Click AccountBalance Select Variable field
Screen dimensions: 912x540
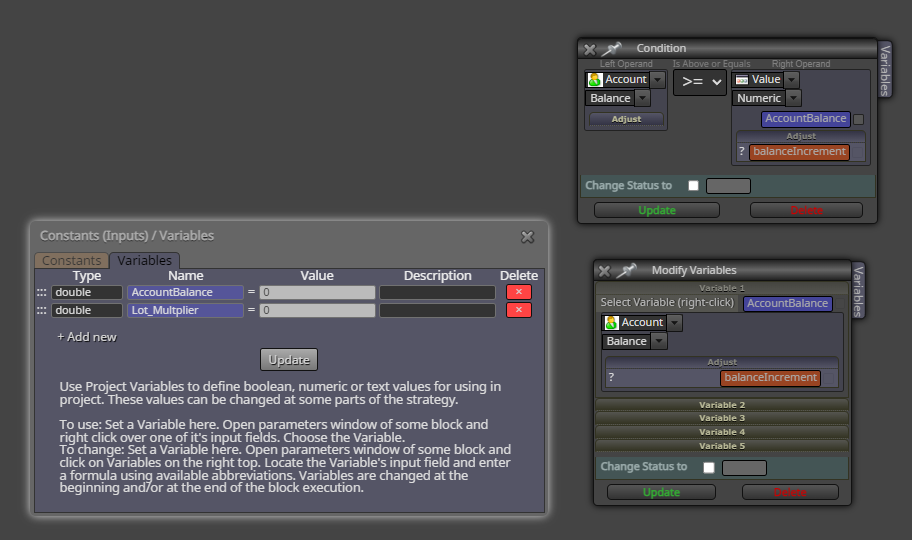pyautogui.click(x=788, y=303)
